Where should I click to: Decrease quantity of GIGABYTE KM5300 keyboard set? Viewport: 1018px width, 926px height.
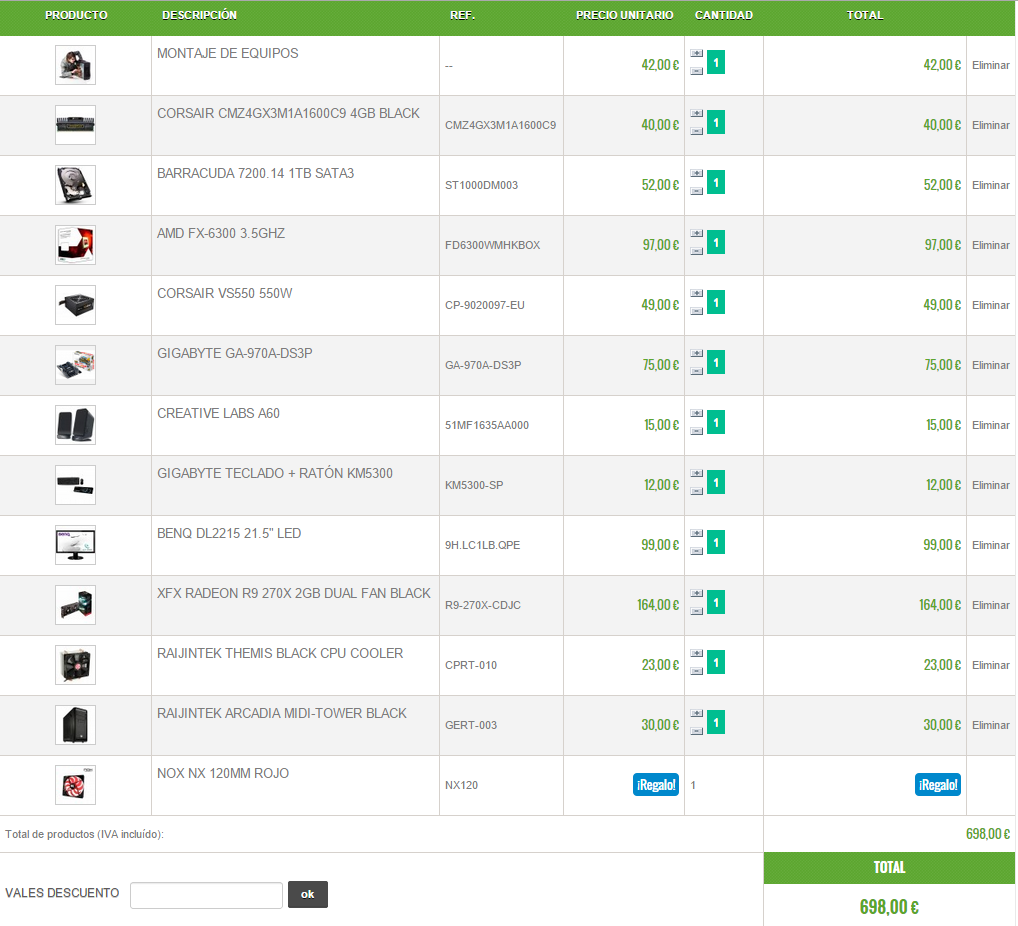tap(697, 491)
